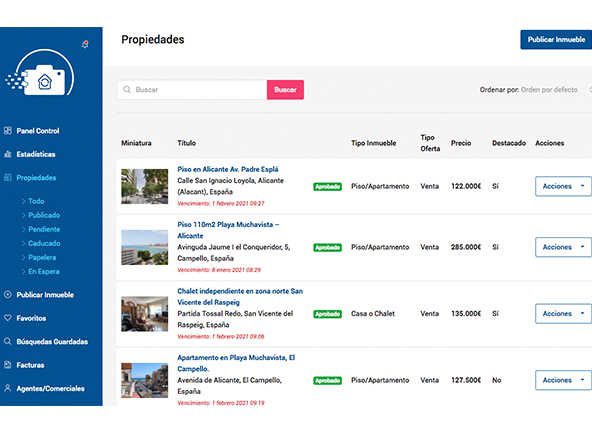The image size is (592, 444).
Task: Click the Publicar Inmueble plus circle icon
Action: tap(8, 294)
